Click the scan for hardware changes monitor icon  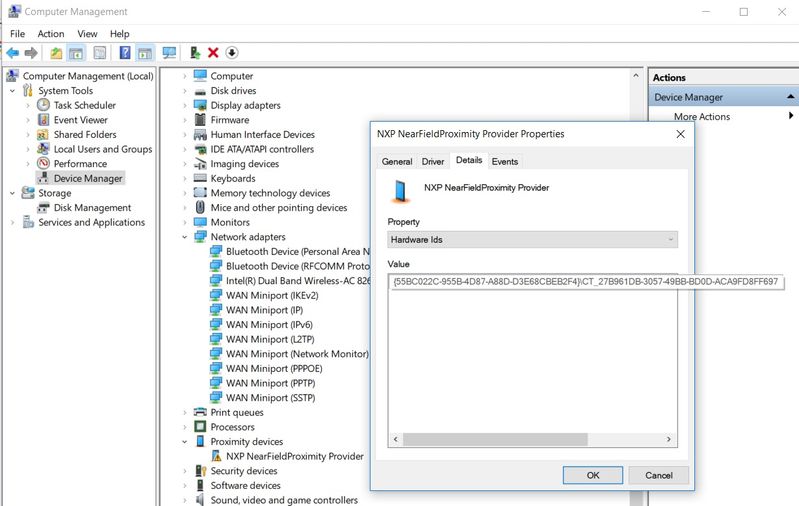pos(169,53)
